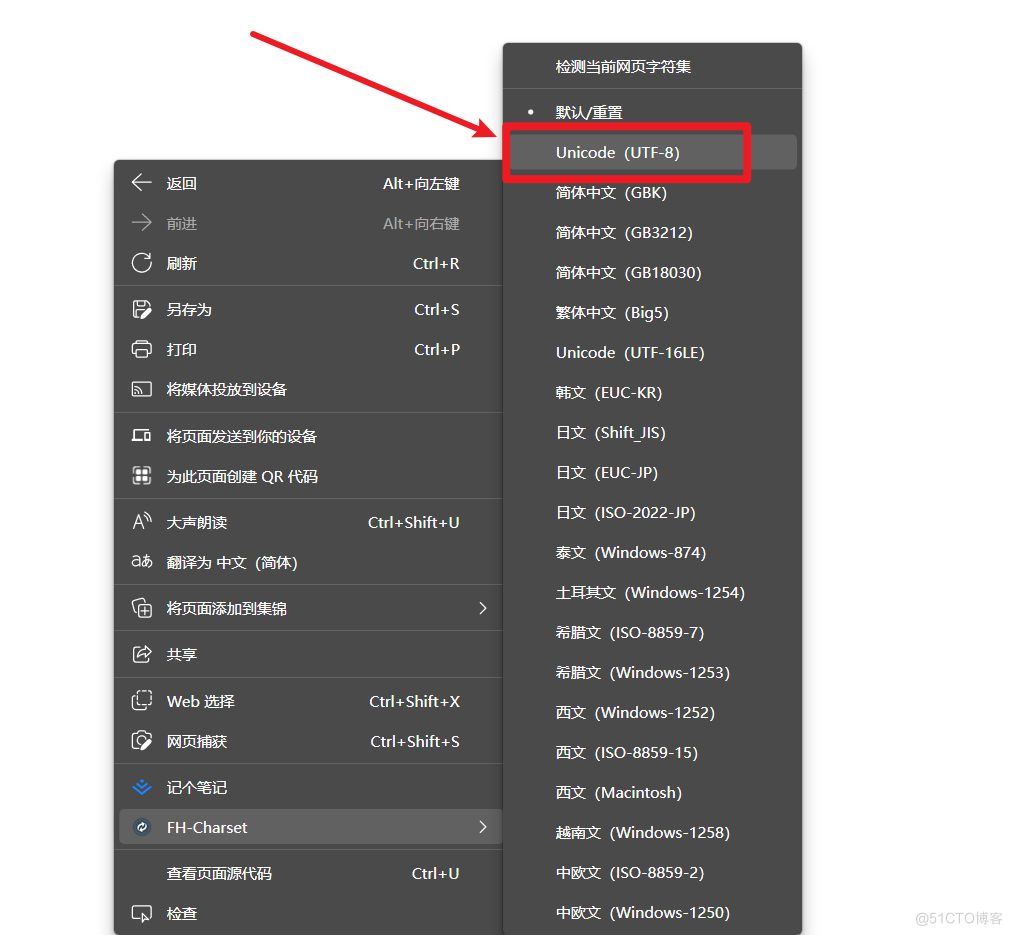
Task: Click the 检查 inspect entry
Action: (x=182, y=913)
